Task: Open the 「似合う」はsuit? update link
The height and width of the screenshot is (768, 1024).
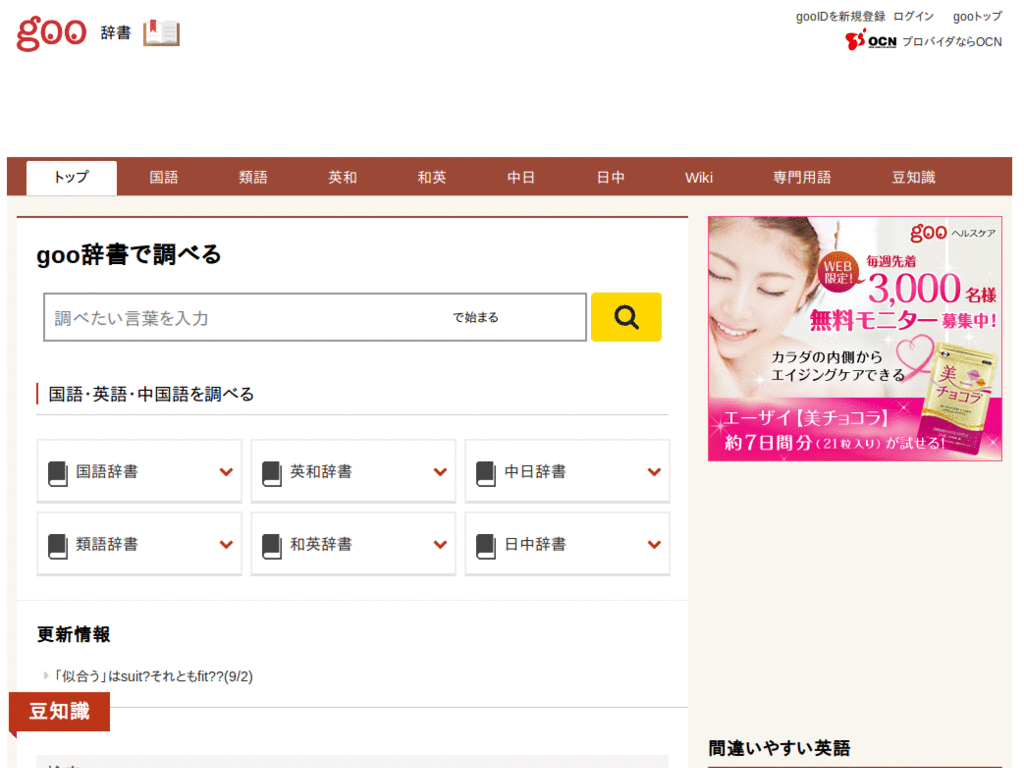Action: point(153,677)
